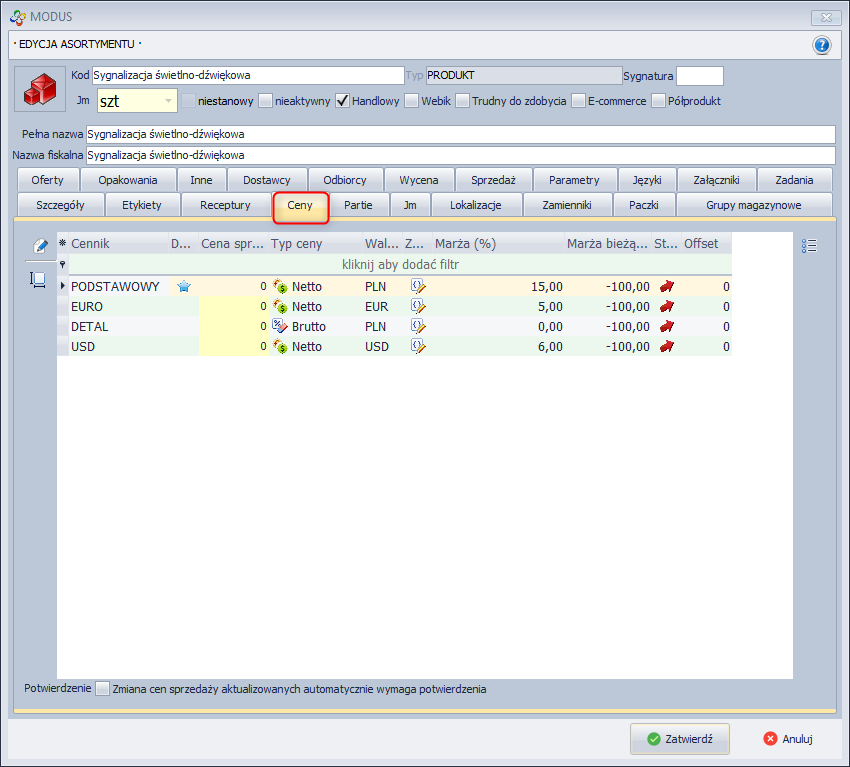
Task: Open the Dostawcy tab
Action: click(x=267, y=180)
